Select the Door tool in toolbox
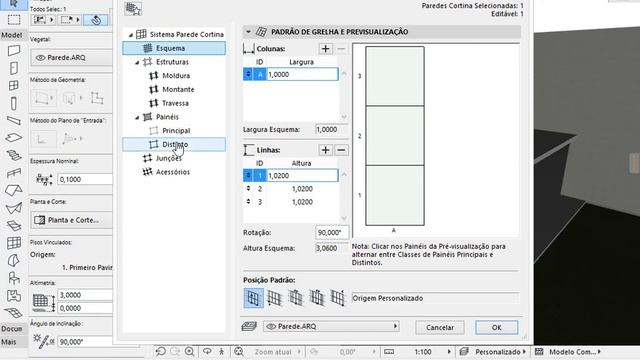The image size is (640, 360). click(13, 68)
